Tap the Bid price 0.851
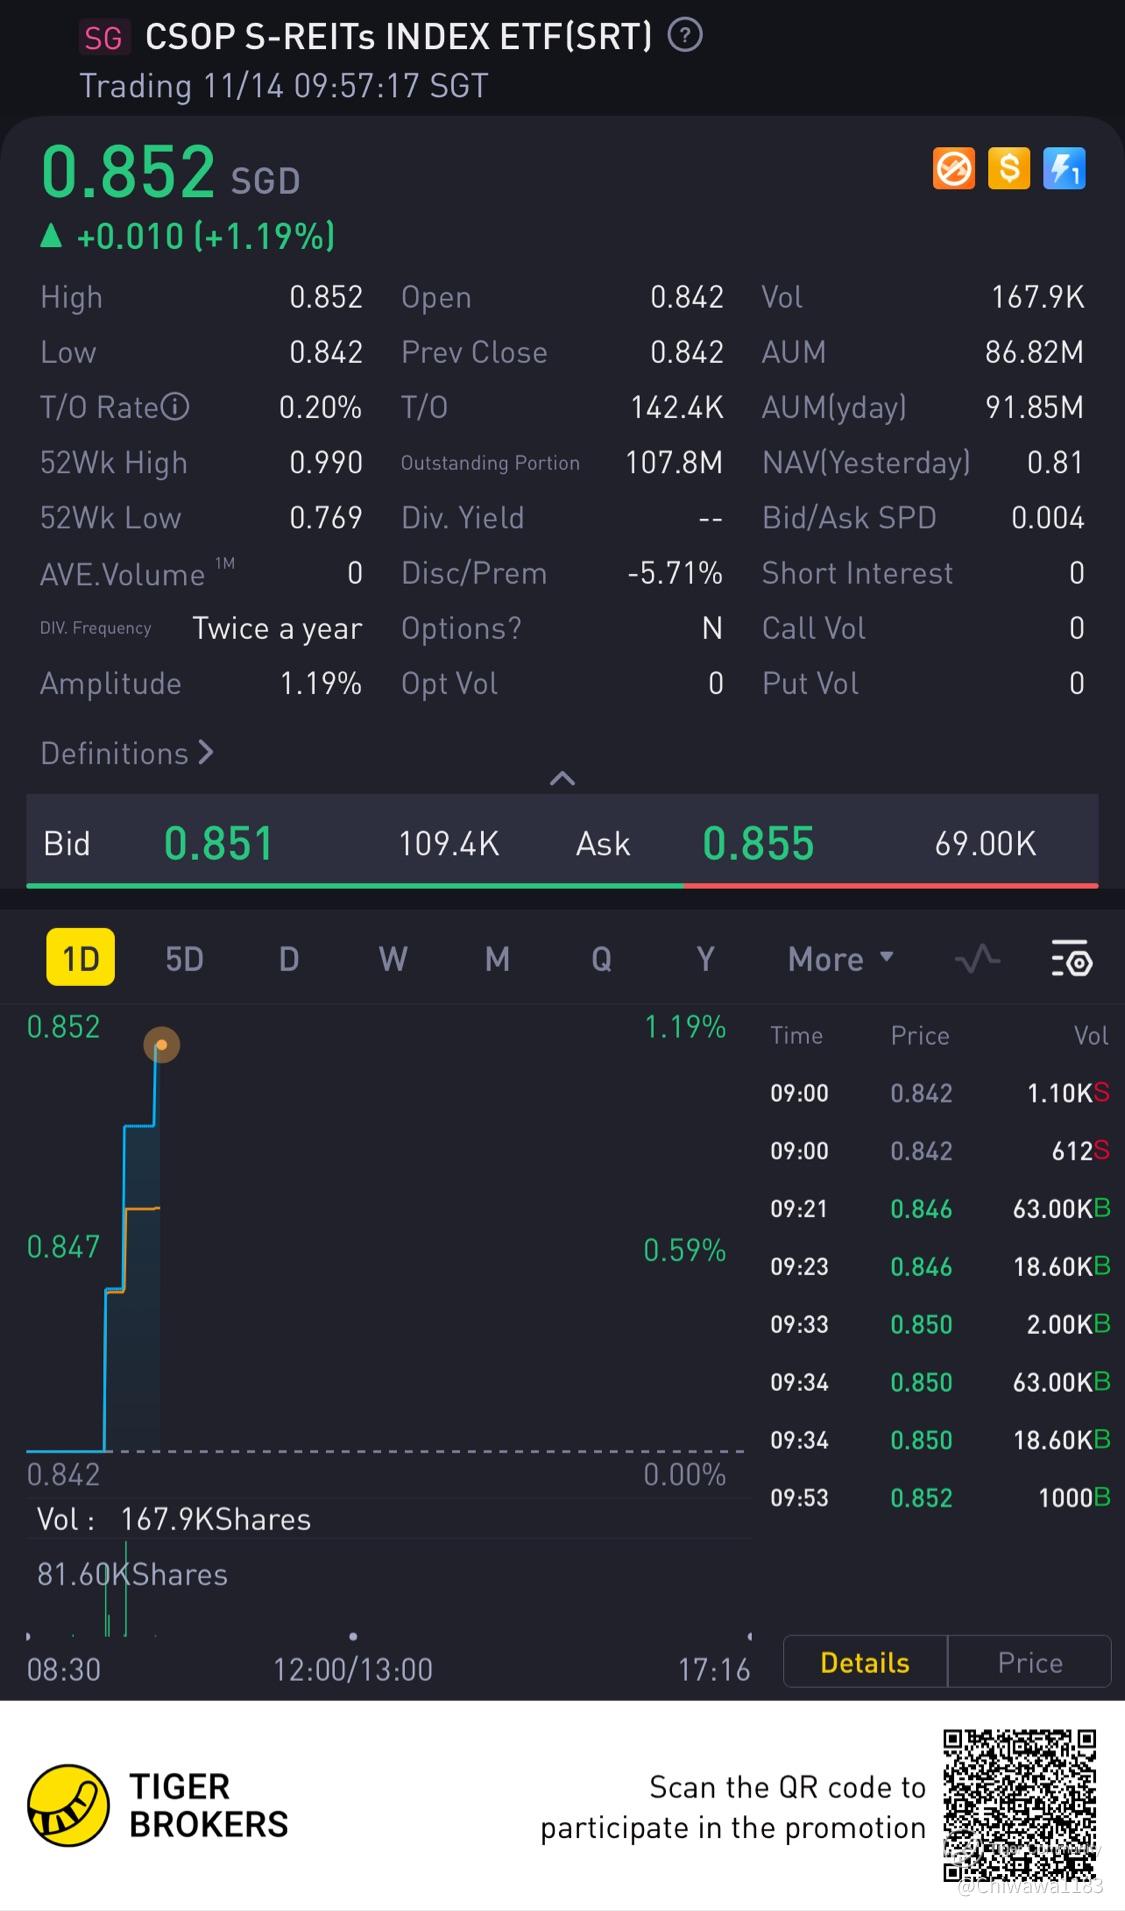The height and width of the screenshot is (1911, 1125). tap(218, 843)
